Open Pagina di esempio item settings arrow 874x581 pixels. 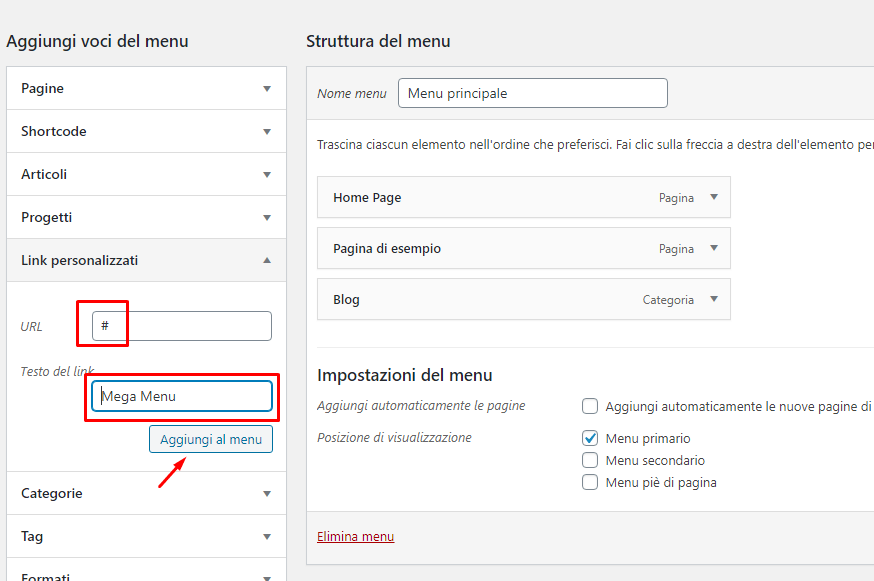pos(714,248)
